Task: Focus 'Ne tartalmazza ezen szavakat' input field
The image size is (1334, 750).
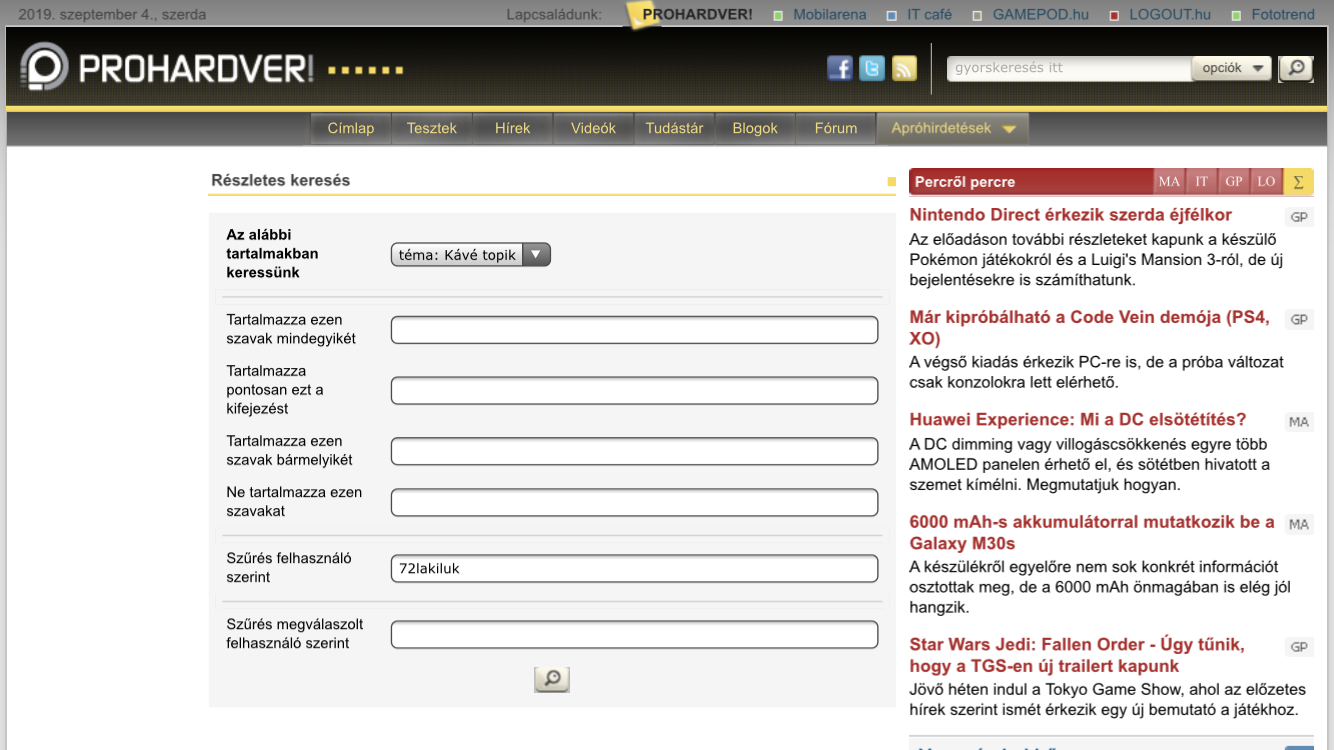Action: (634, 502)
